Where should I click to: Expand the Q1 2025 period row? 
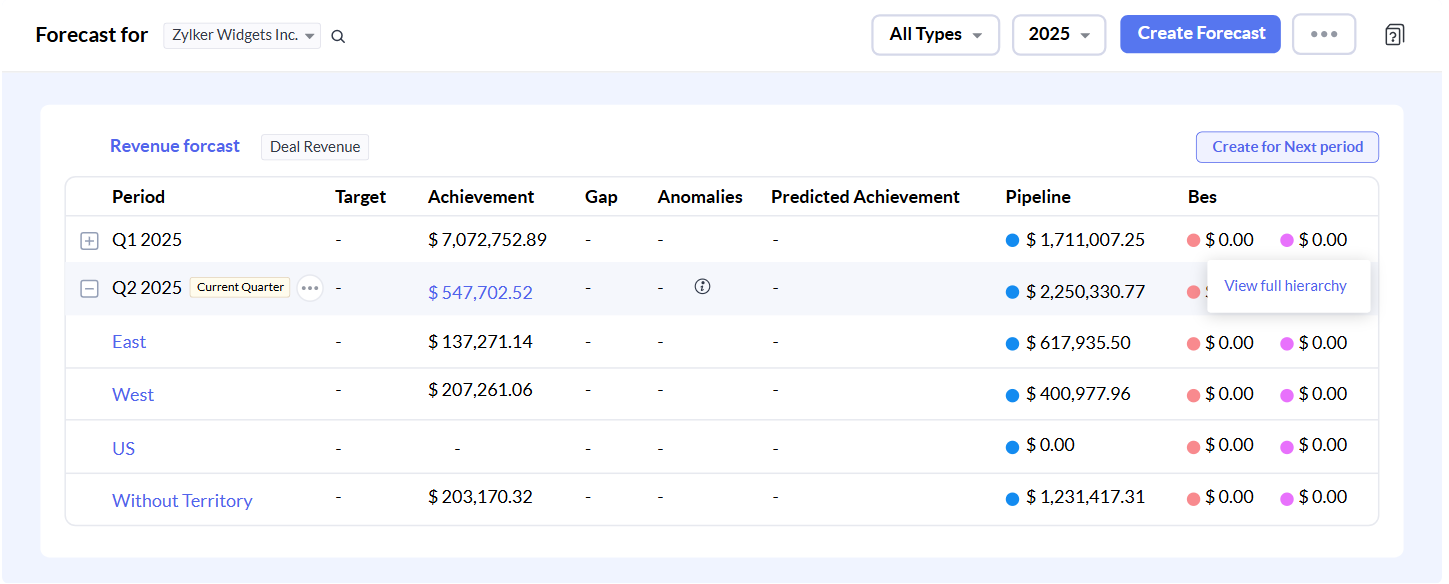pos(89,241)
